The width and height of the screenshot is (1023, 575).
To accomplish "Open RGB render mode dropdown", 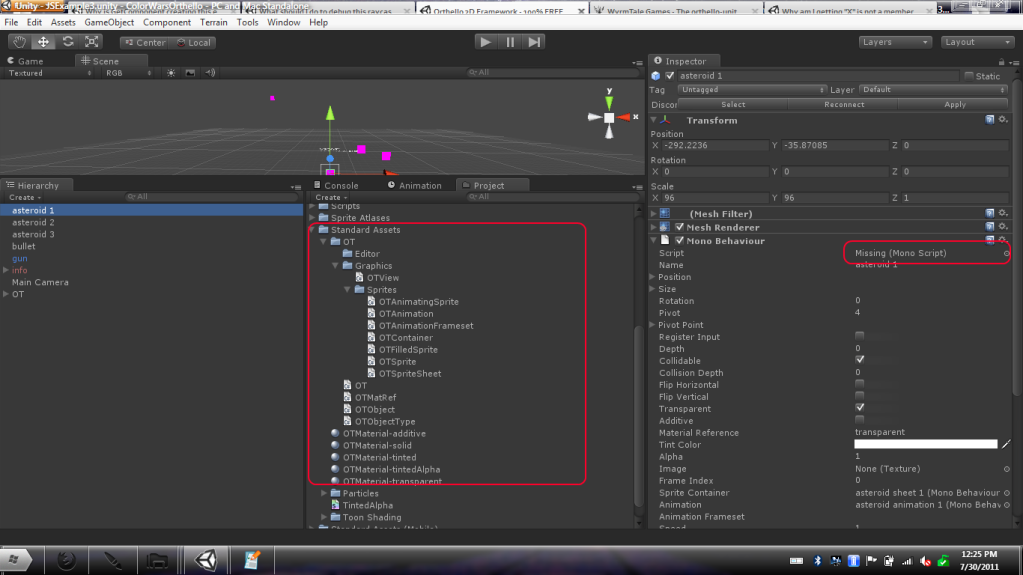I will click(129, 73).
